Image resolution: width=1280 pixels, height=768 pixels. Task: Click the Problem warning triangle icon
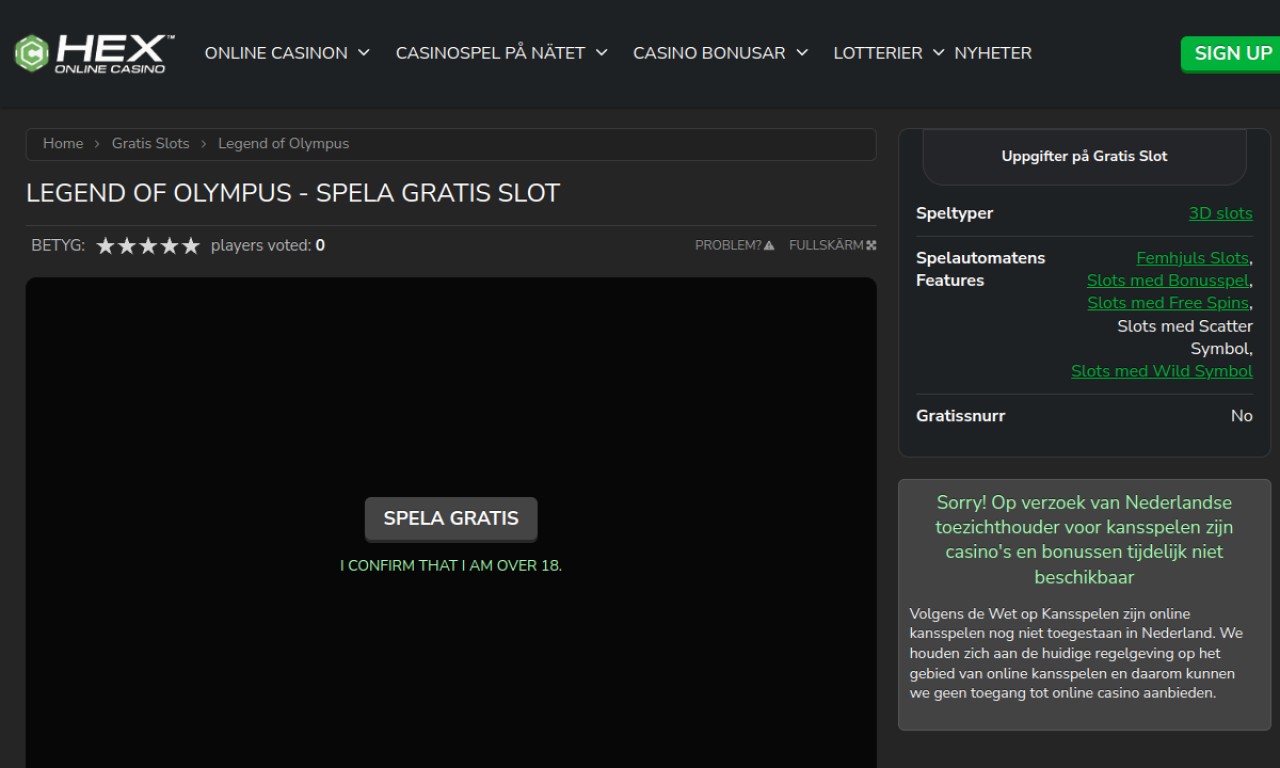coord(769,246)
